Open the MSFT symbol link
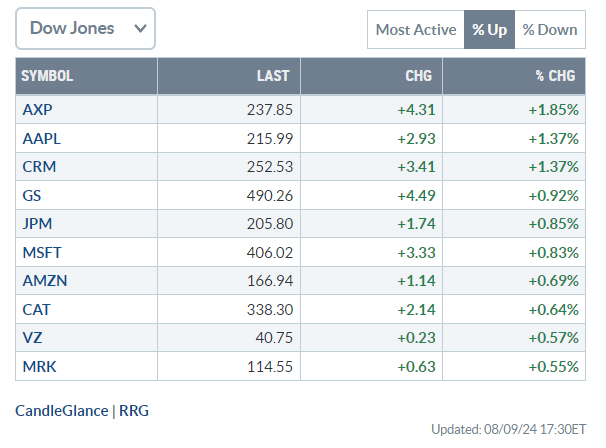 42,253
